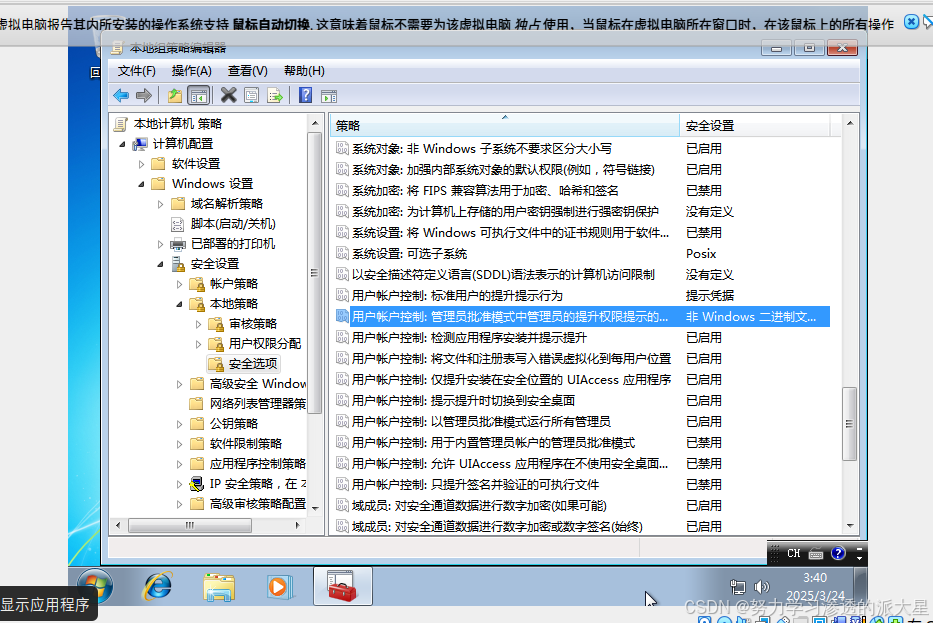
Task: Click the Show desktop button
Action: pos(860,586)
